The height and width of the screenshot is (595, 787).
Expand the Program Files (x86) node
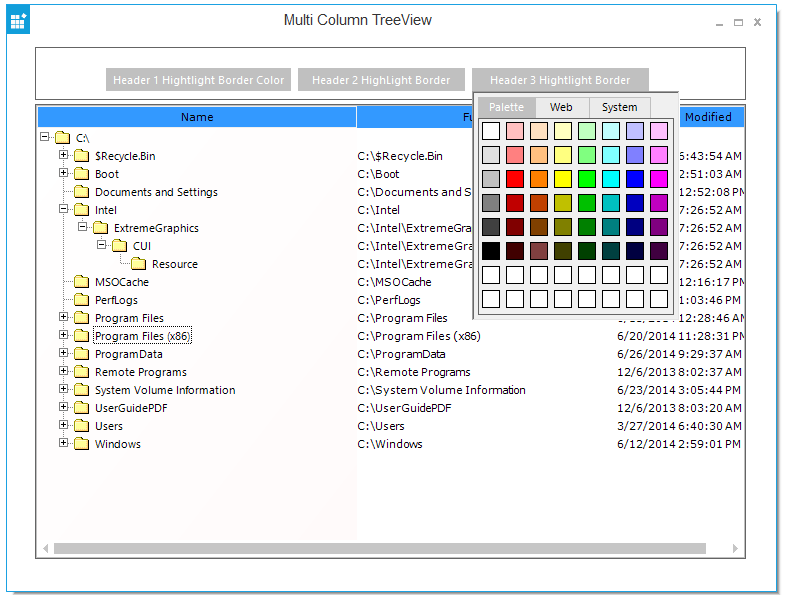pos(64,335)
